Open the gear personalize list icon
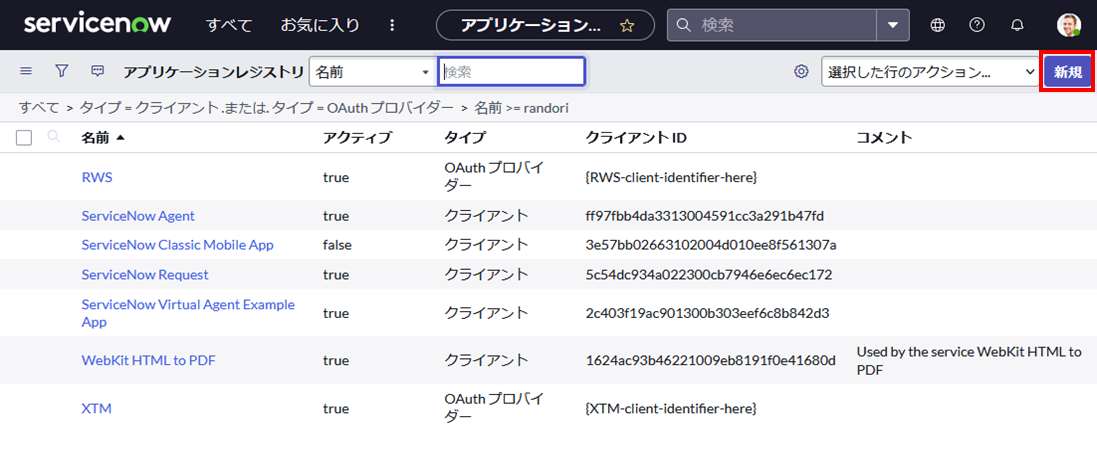Screen dimensions: 1097x473 click(x=802, y=71)
